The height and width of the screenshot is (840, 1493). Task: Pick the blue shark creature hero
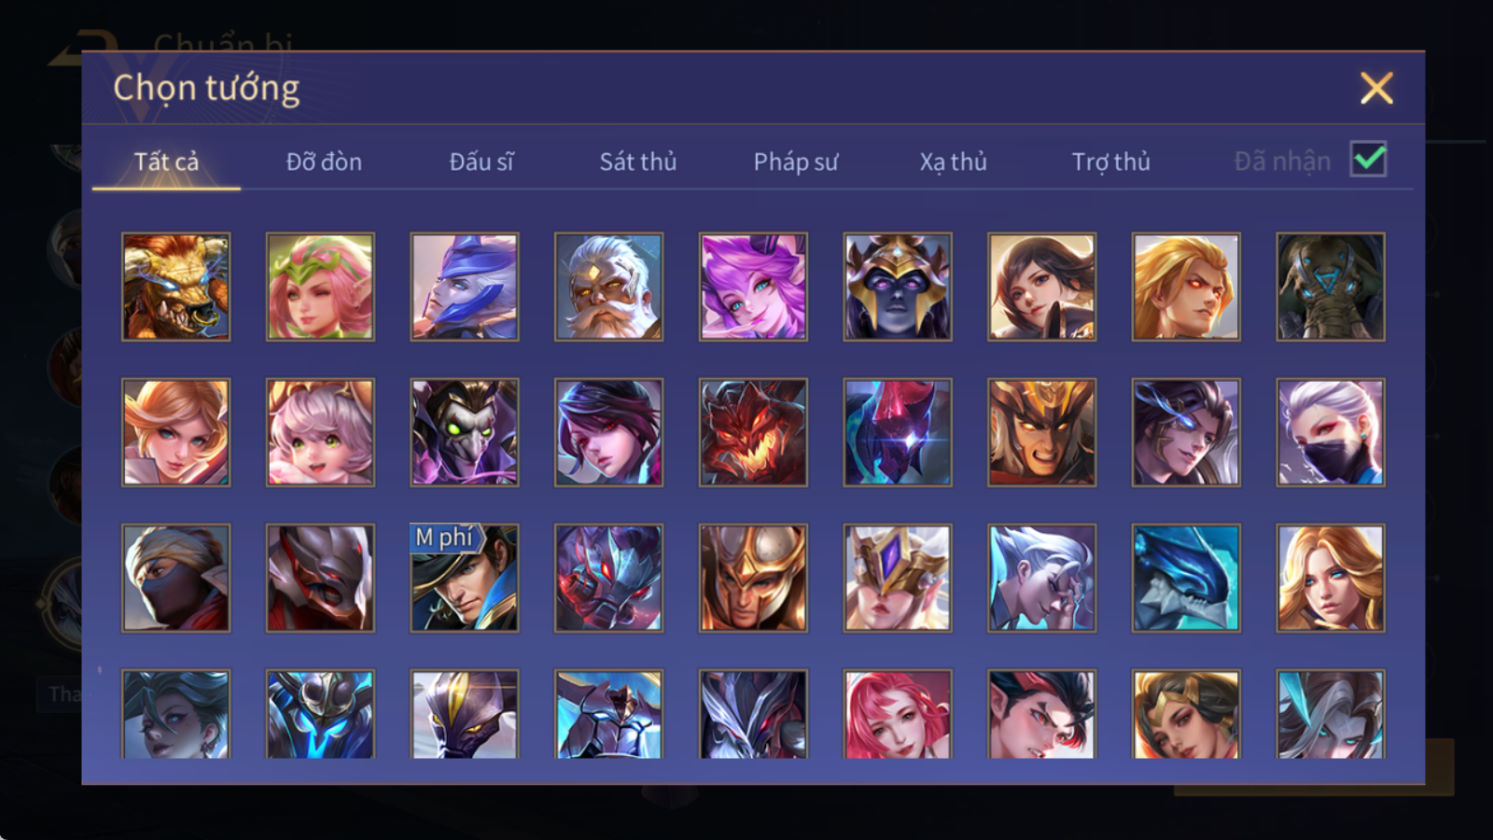pos(1186,578)
